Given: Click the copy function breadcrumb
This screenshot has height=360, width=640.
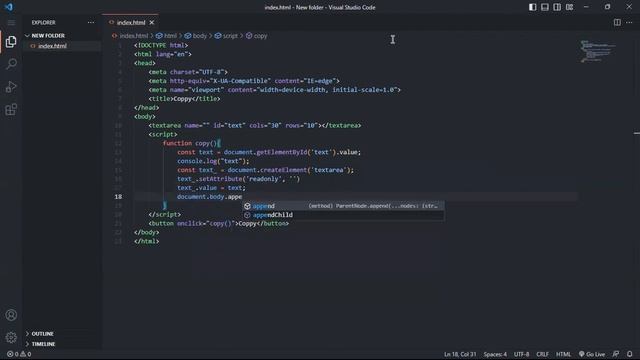Looking at the screenshot, I should 256,36.
